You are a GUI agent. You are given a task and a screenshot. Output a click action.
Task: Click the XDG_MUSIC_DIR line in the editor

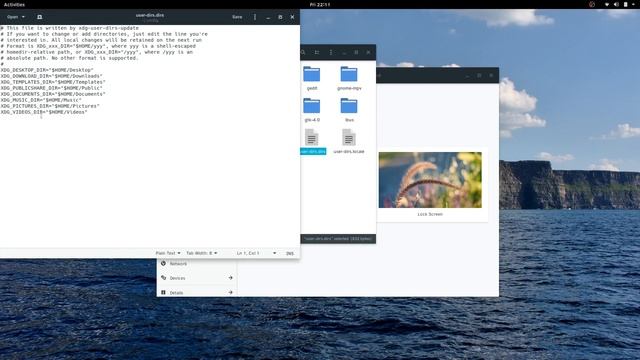[41, 100]
